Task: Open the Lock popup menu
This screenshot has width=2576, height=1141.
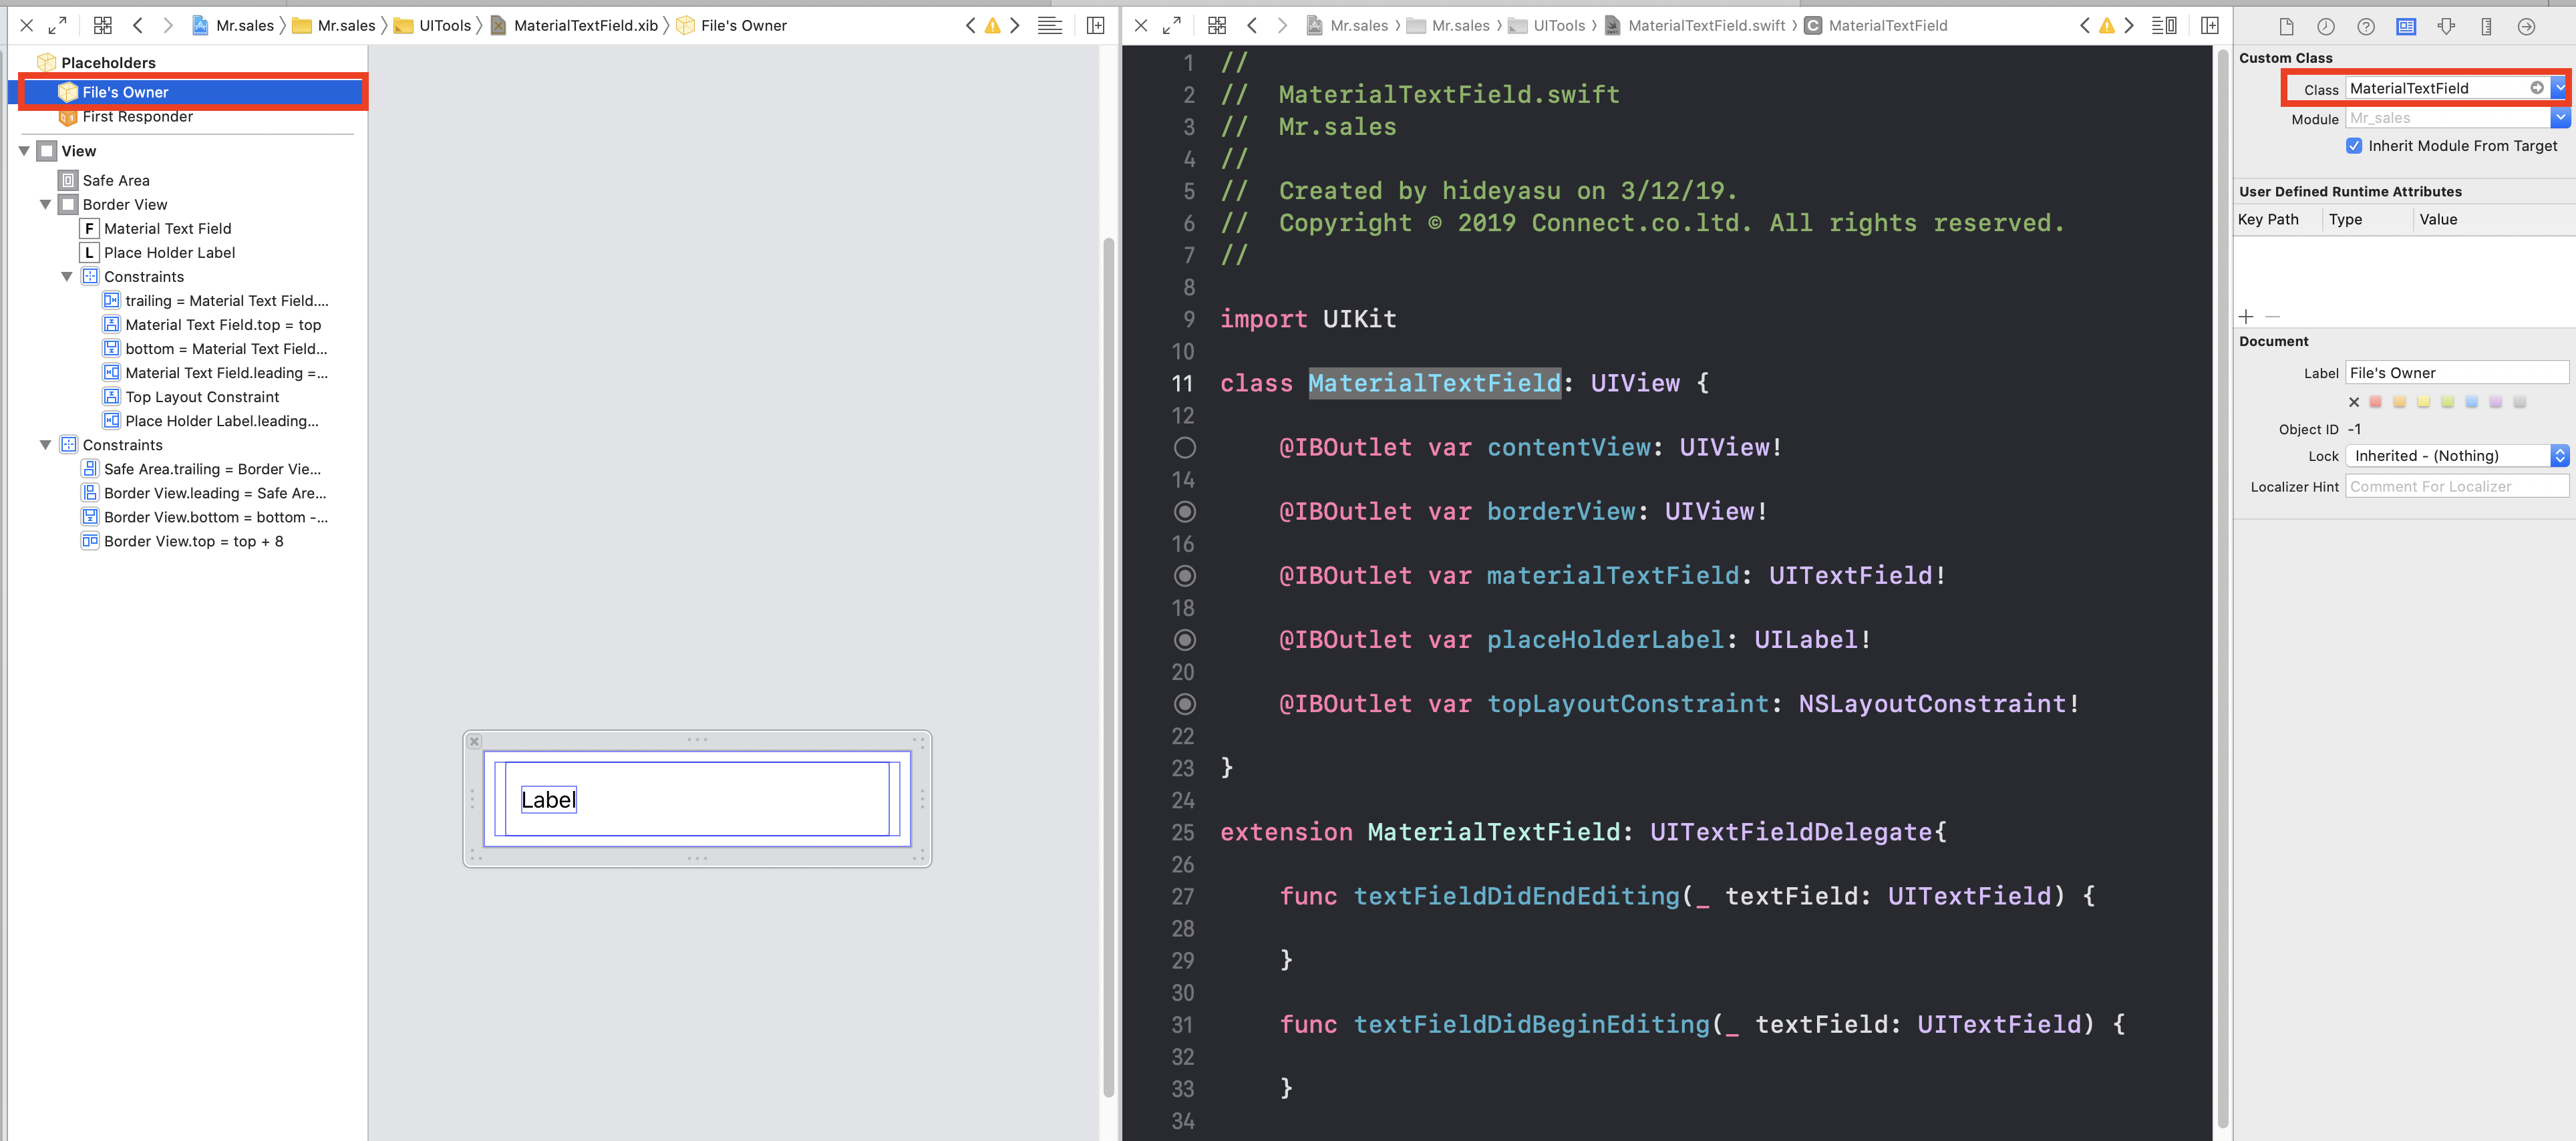Action: pos(2457,456)
